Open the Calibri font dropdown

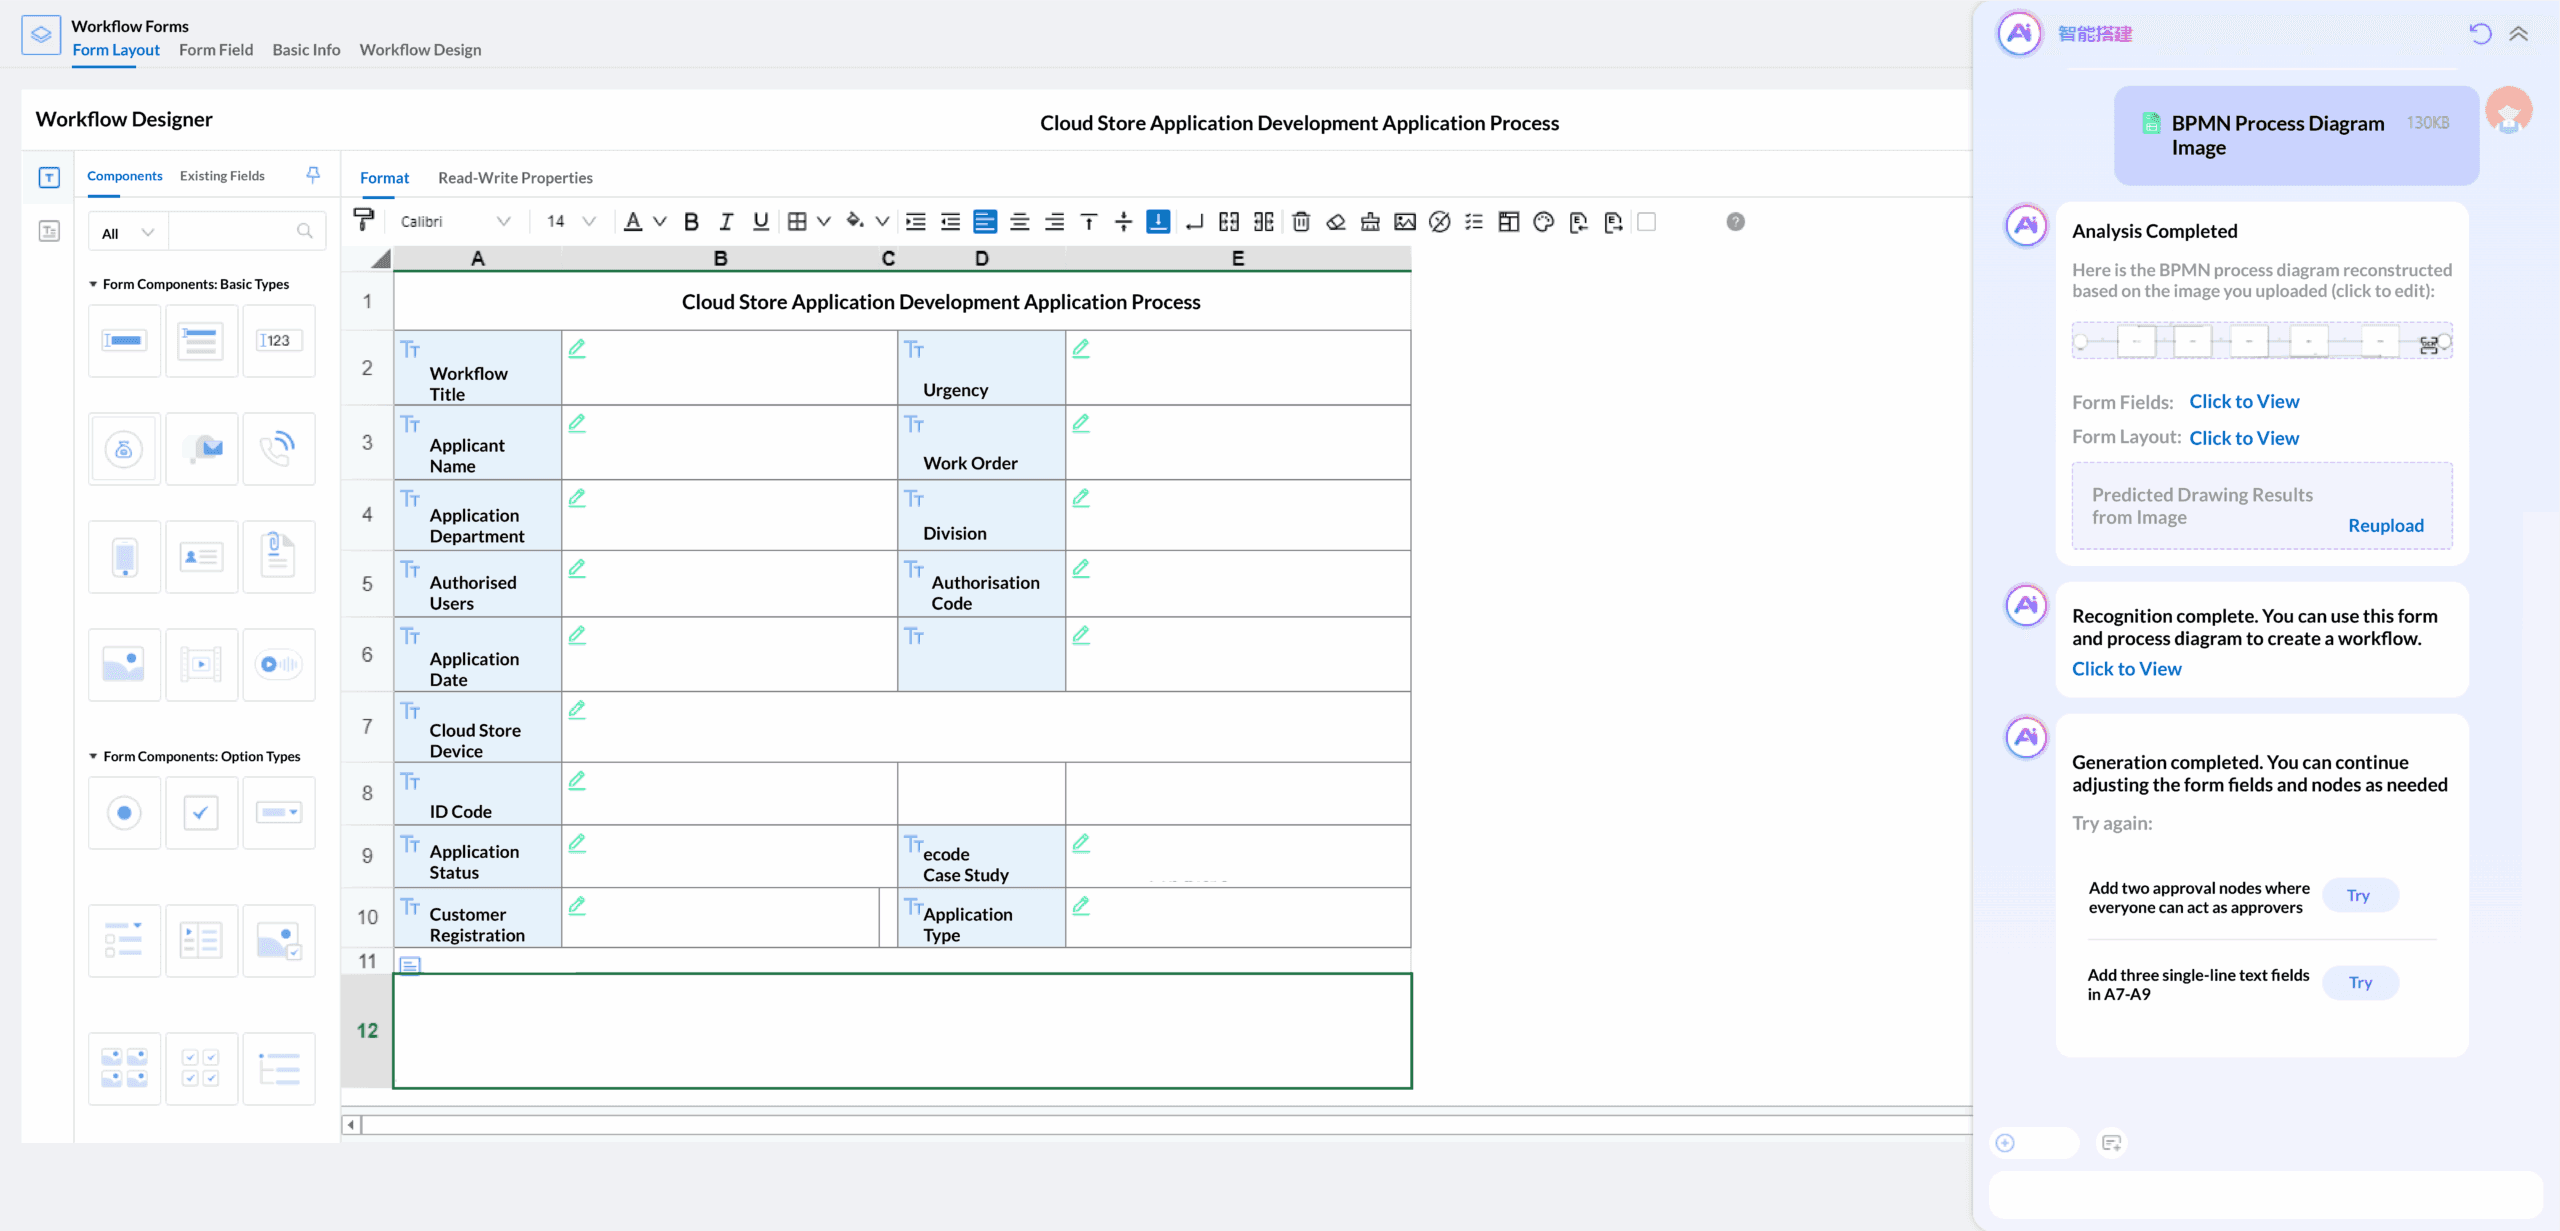pyautogui.click(x=455, y=222)
